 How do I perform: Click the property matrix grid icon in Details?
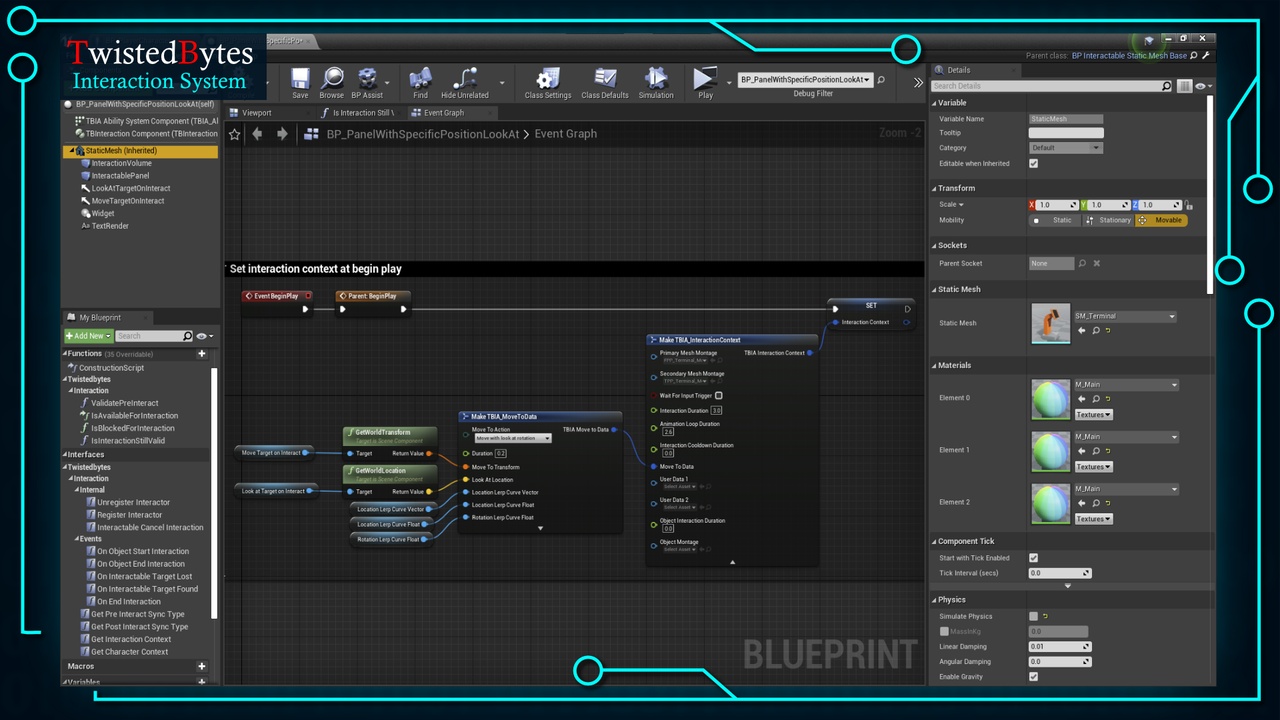[x=1185, y=86]
